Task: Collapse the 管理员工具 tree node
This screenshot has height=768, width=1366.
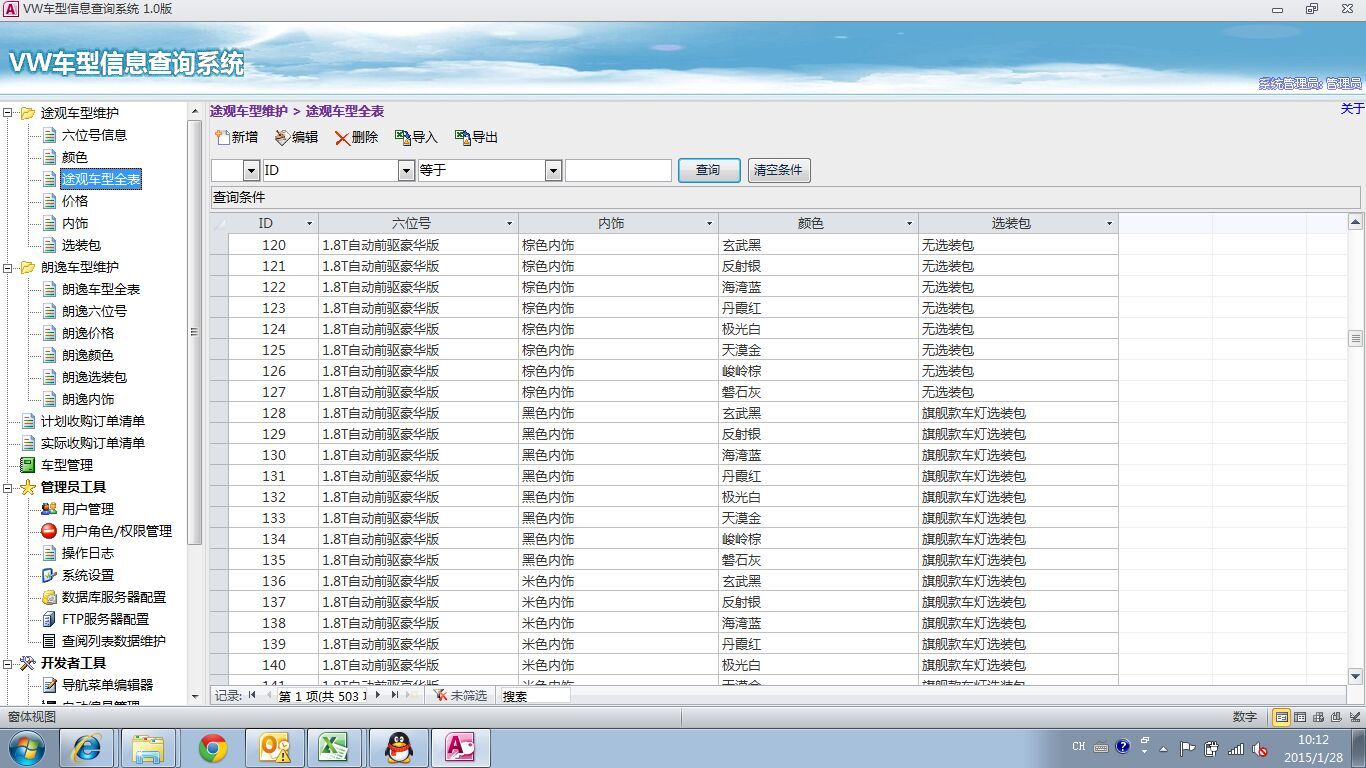Action: pos(8,487)
